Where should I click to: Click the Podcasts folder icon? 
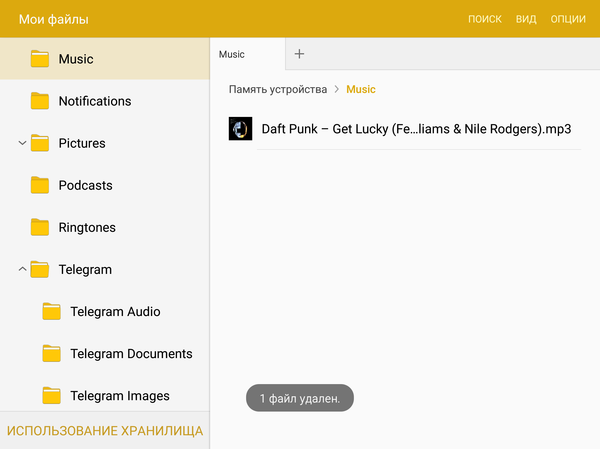coord(39,185)
